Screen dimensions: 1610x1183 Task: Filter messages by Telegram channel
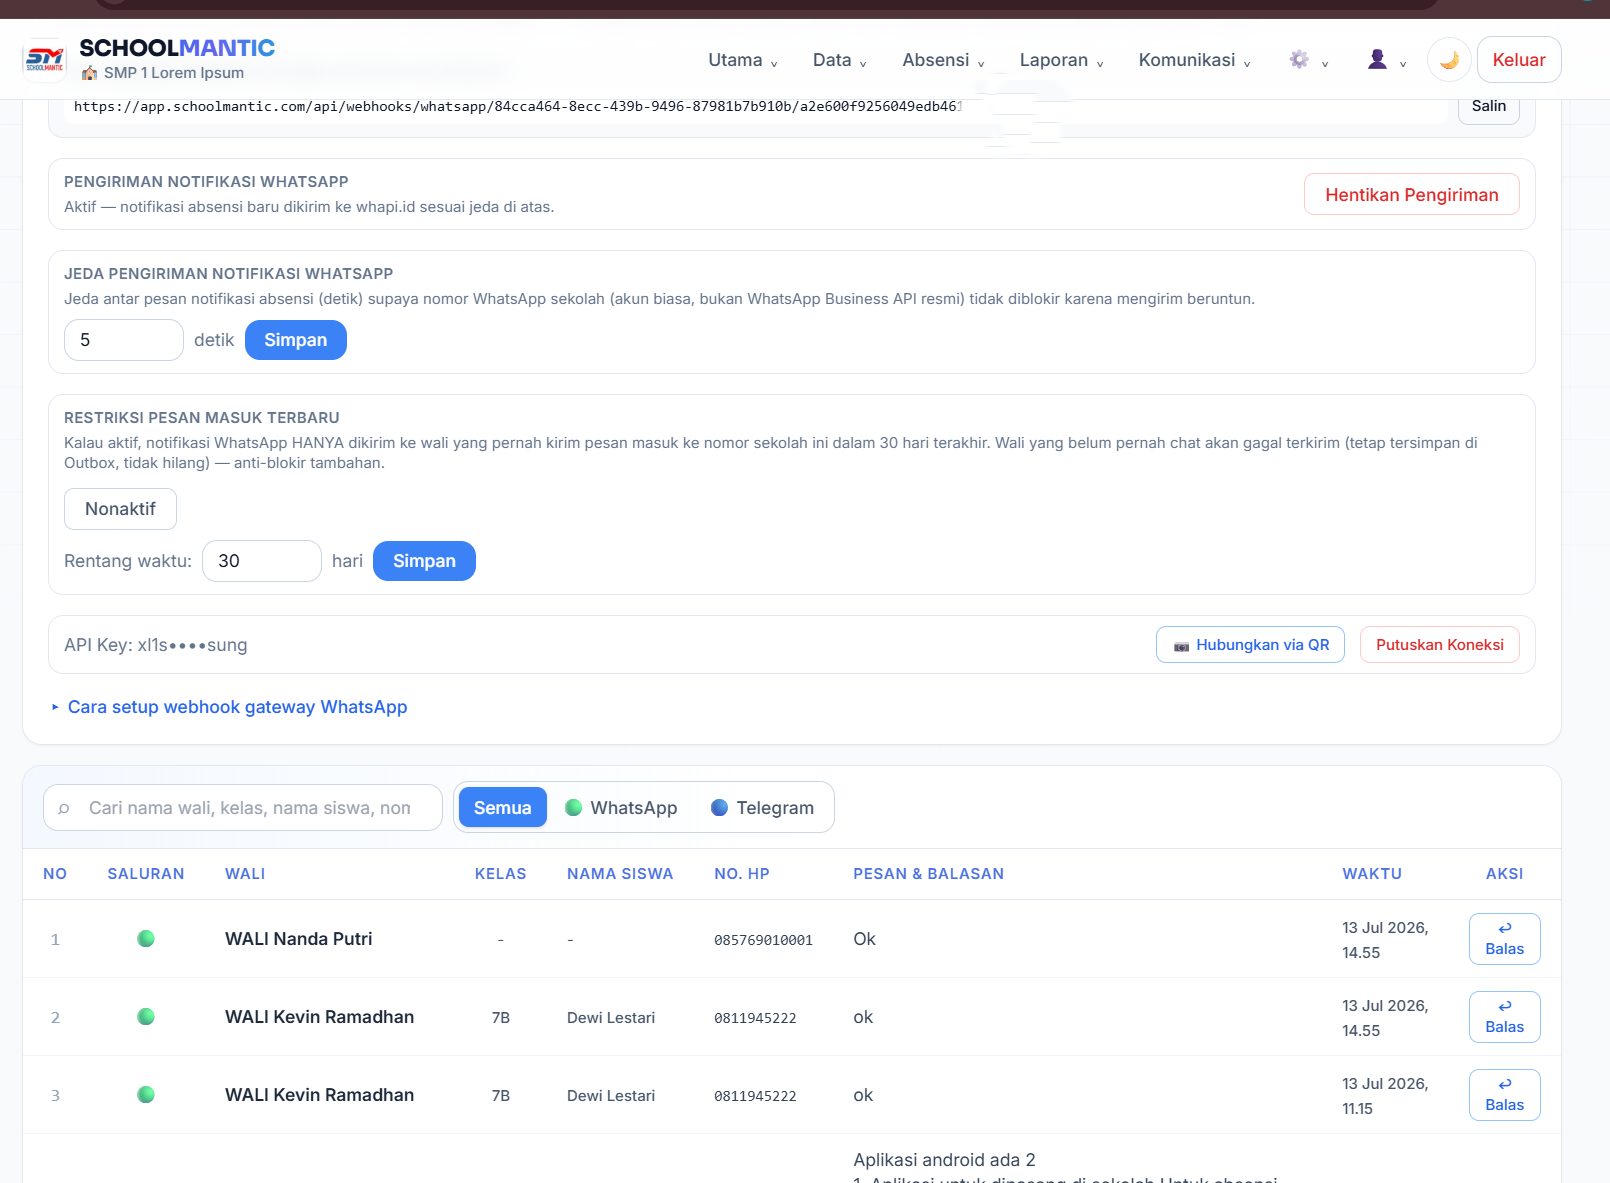coord(763,808)
